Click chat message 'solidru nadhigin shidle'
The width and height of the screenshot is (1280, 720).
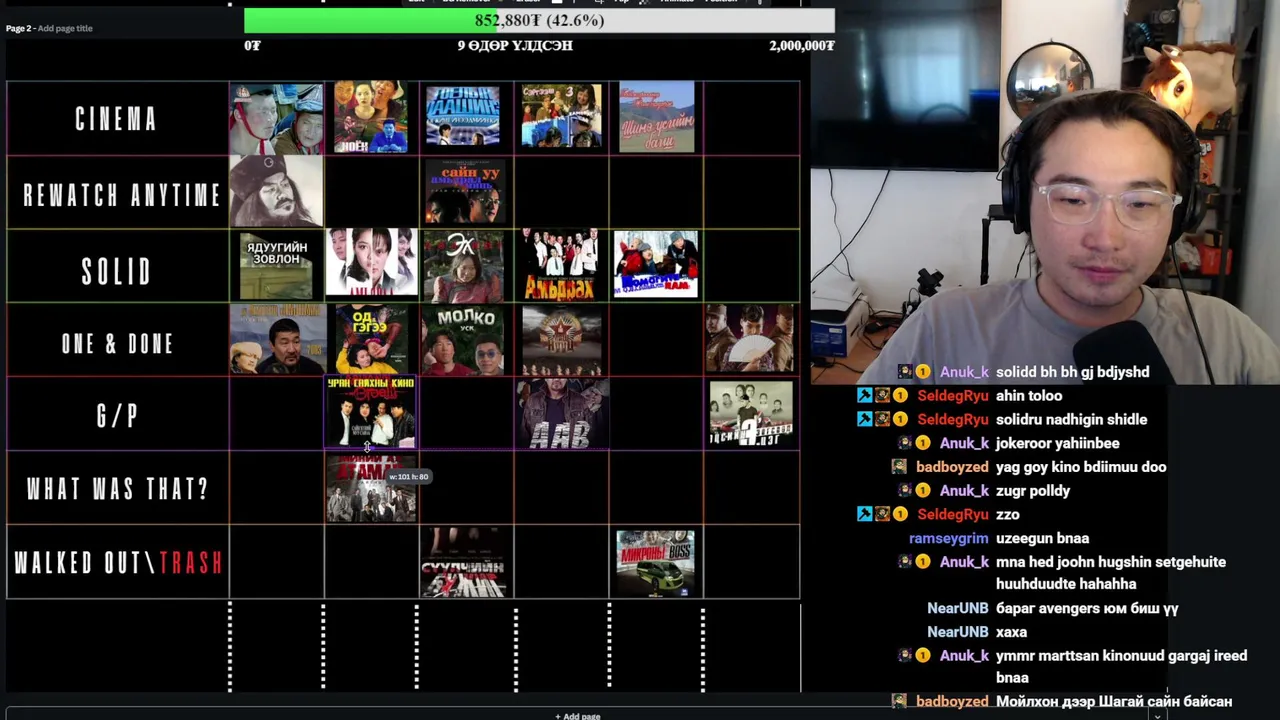[x=1071, y=420]
